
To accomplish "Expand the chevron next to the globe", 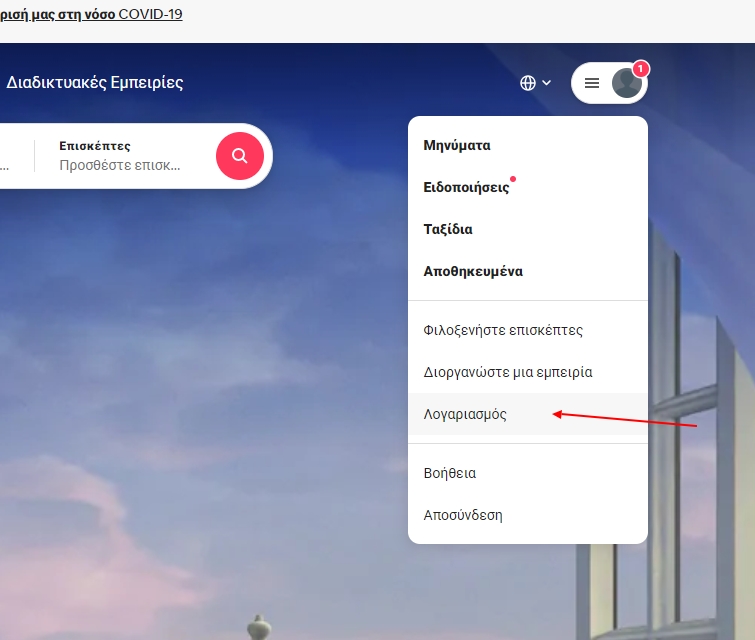I will (x=547, y=83).
